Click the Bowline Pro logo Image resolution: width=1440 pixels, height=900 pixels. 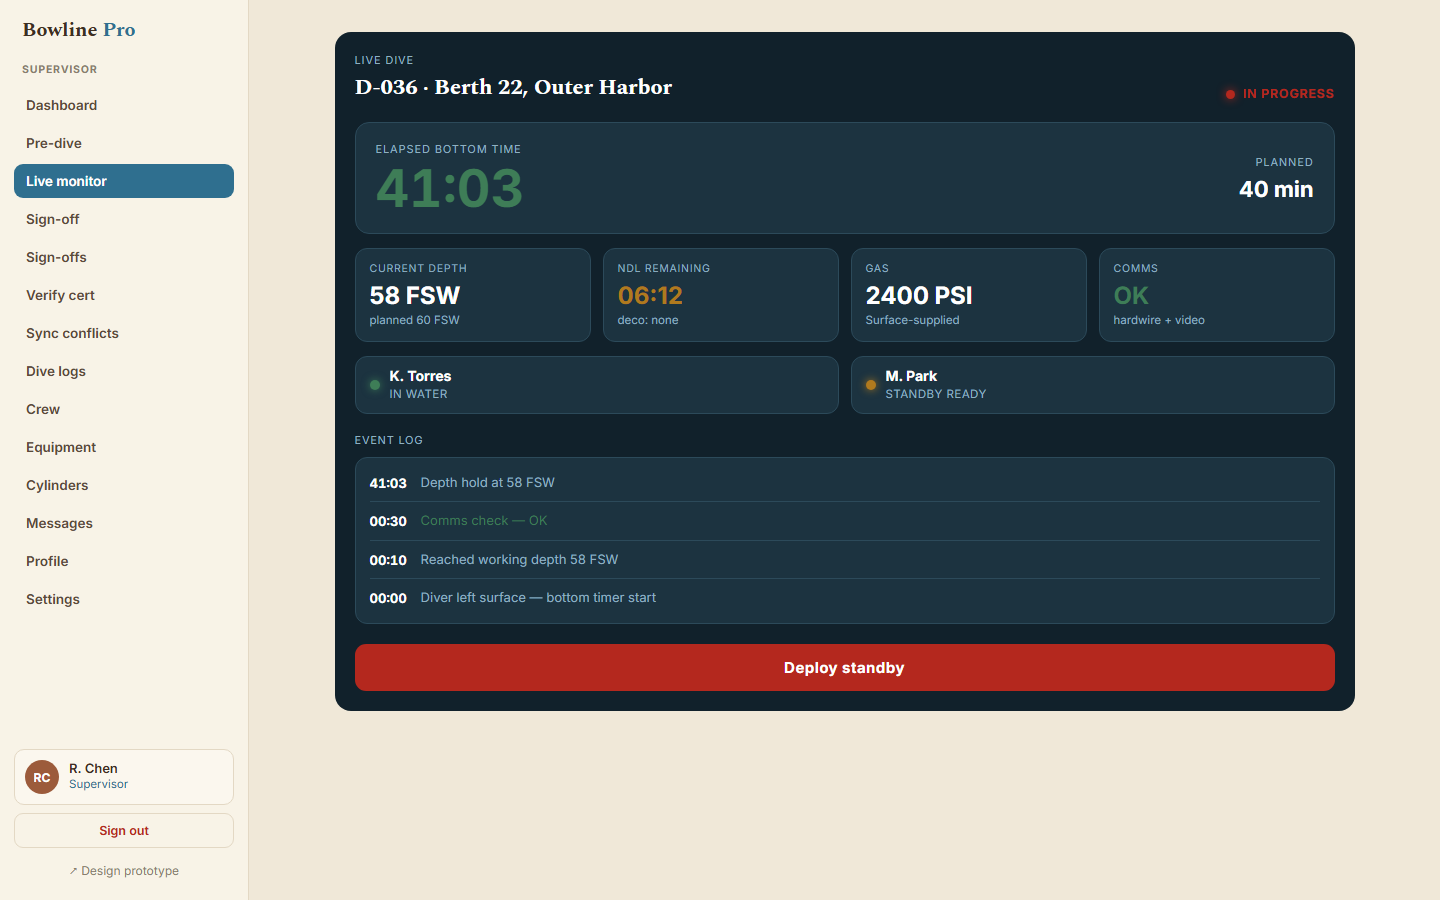click(79, 30)
